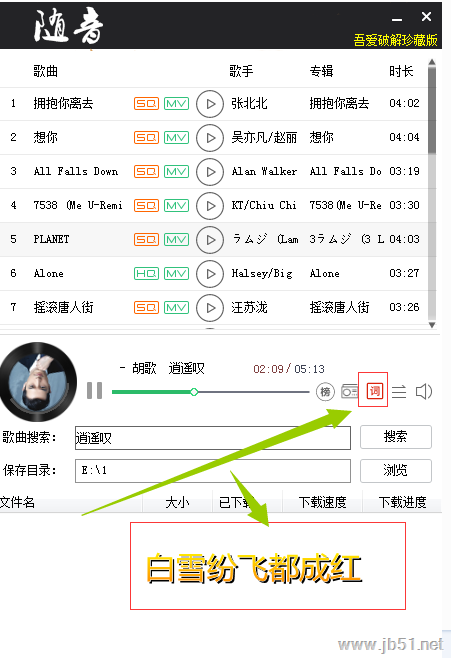Click the HQ quality badge for Alone
Viewport: 451px width, 658px height.
coord(146,274)
